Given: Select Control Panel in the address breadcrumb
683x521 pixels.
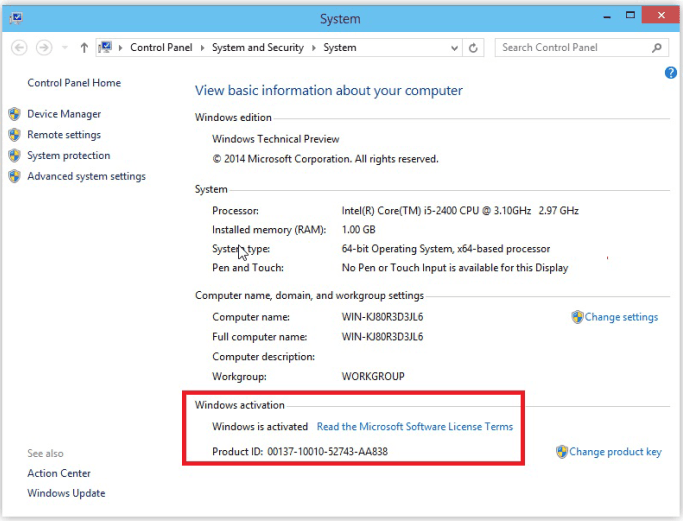Looking at the screenshot, I should click(161, 47).
